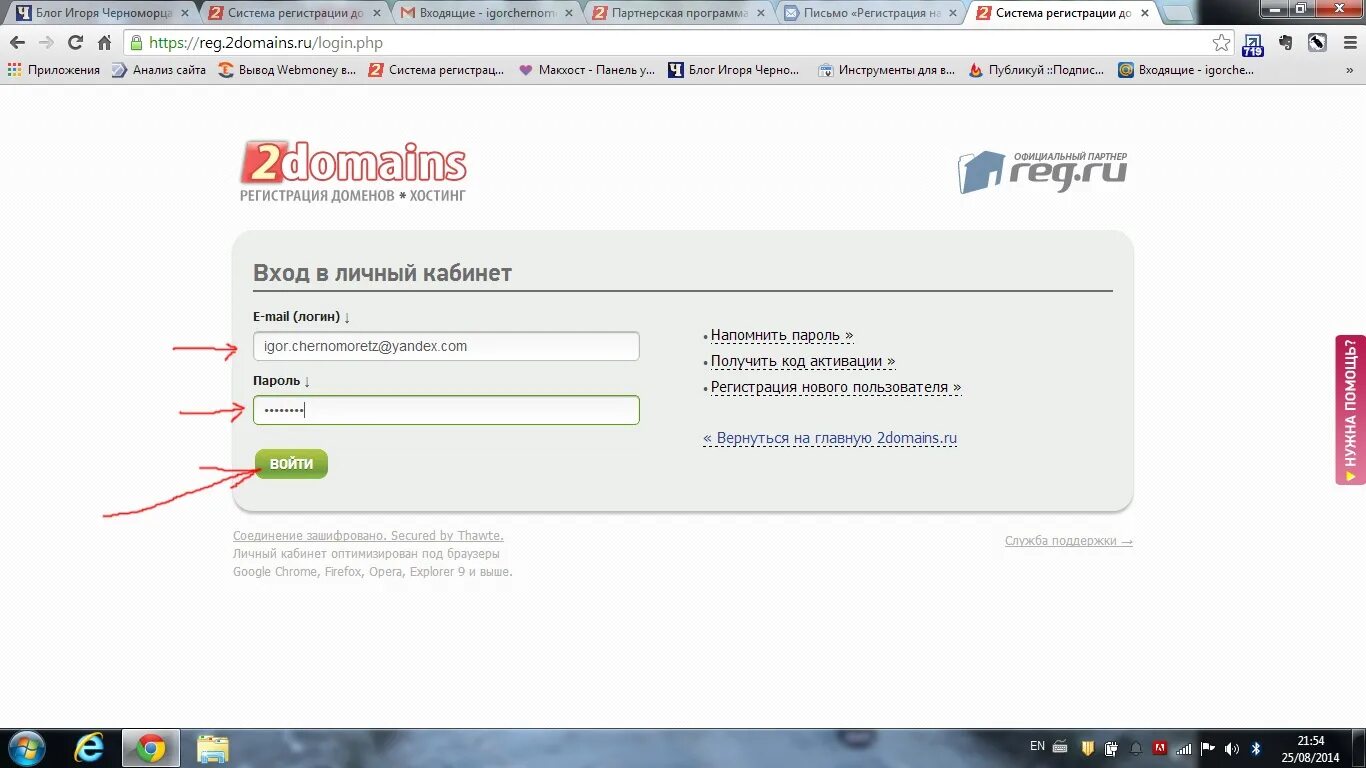The image size is (1366, 768).
Task: Open Макхост - Панель bookmark
Action: click(x=587, y=70)
